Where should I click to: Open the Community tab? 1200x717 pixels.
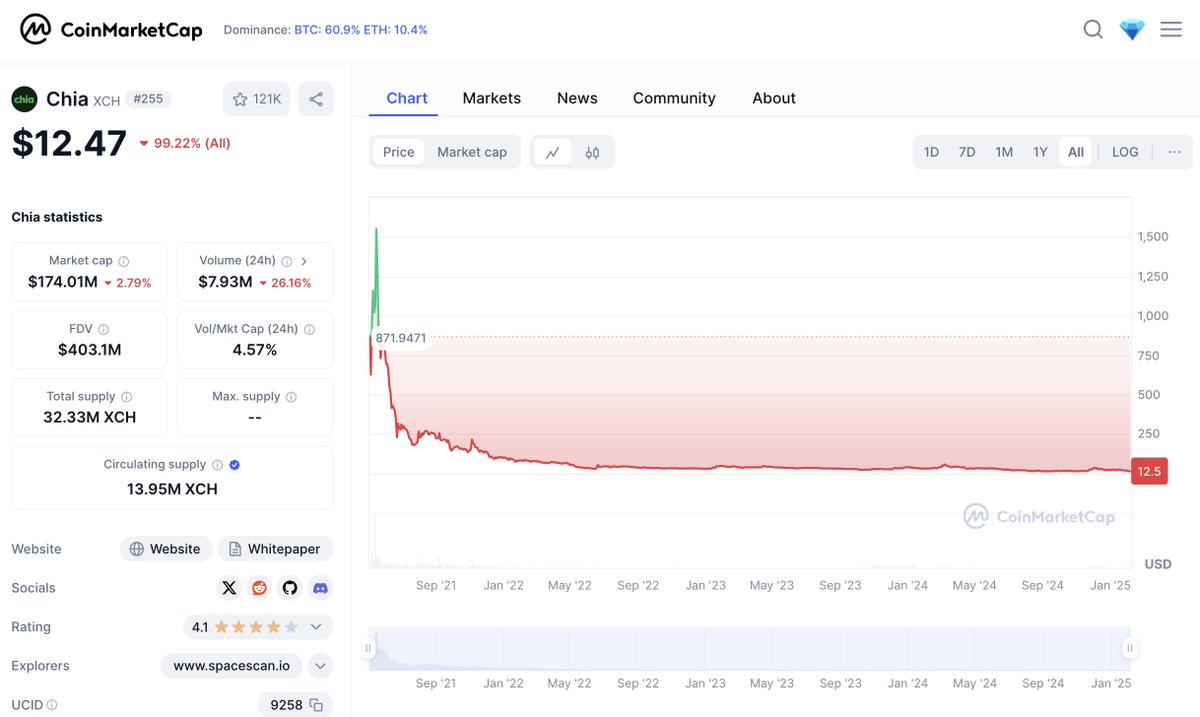tap(673, 98)
